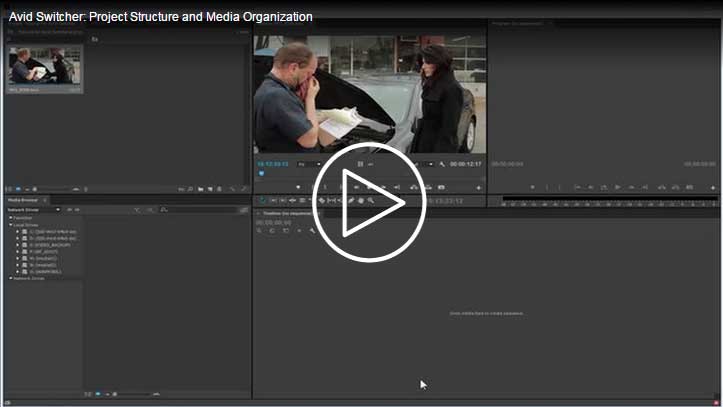Play the Avid Switcher video overlay button
Screen dimensions: 723x407
click(369, 203)
